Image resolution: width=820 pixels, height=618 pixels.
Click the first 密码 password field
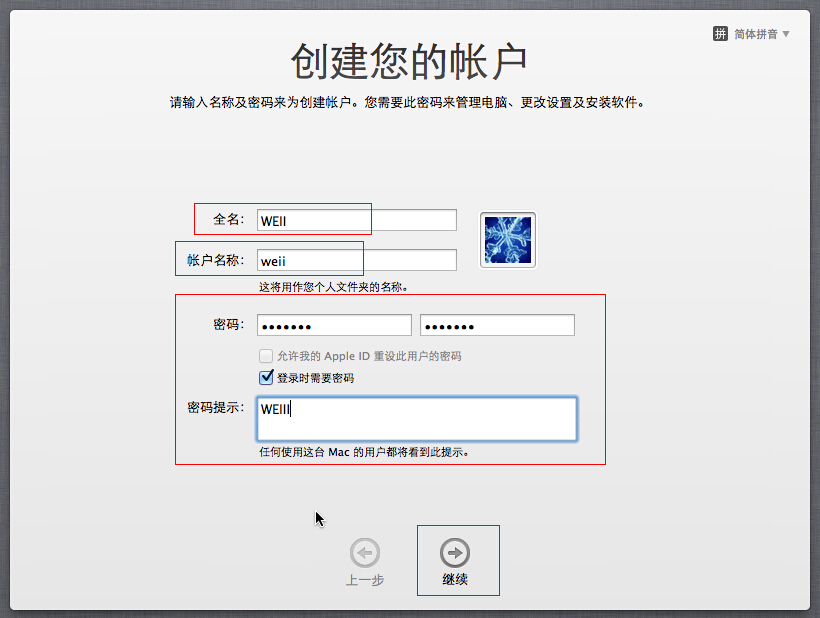click(334, 325)
